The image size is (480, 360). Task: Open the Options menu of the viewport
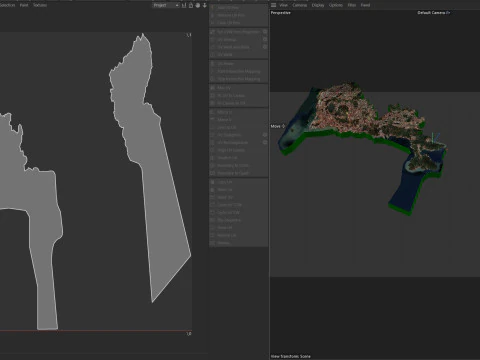(x=336, y=5)
